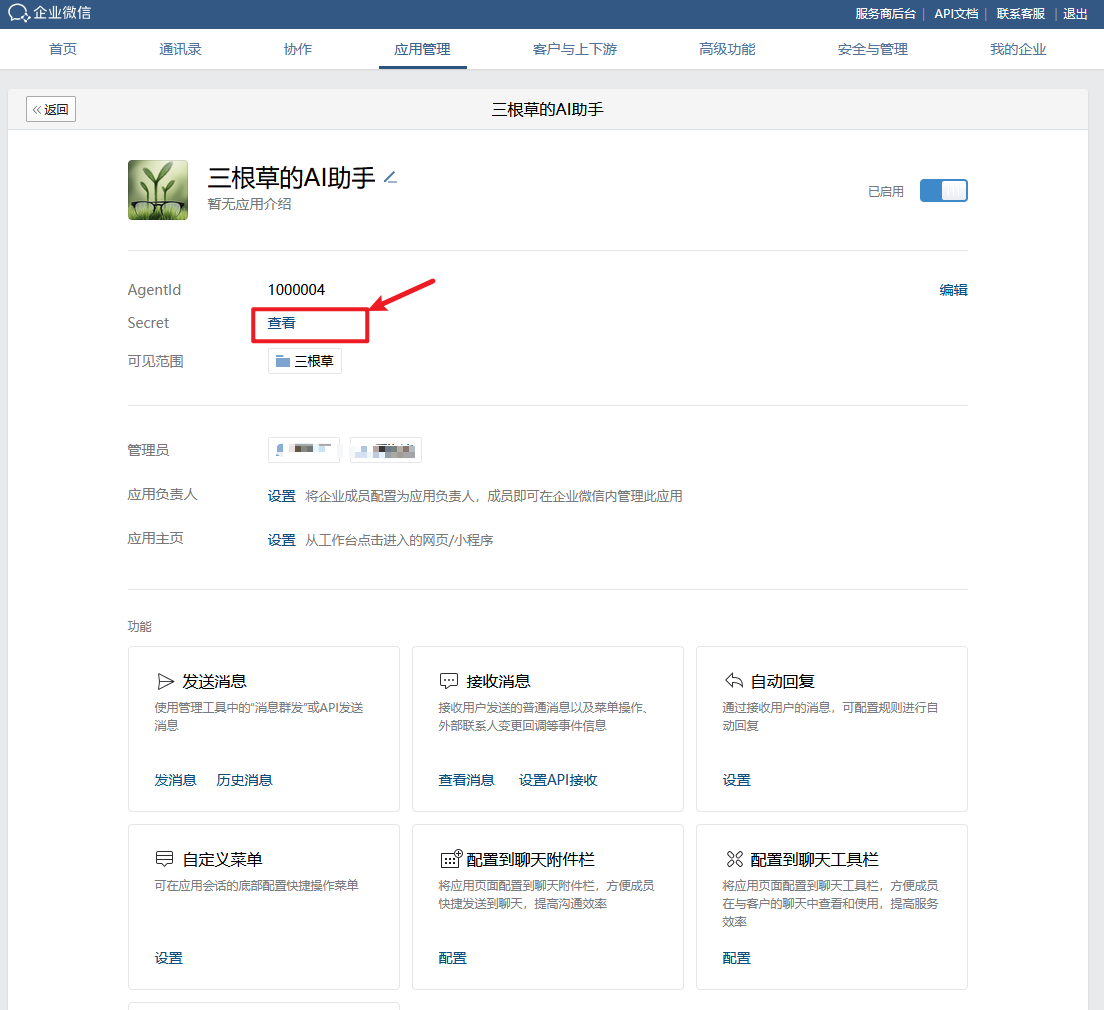
Task: Click the 配置到聊天工具栏 icon
Action: point(734,859)
